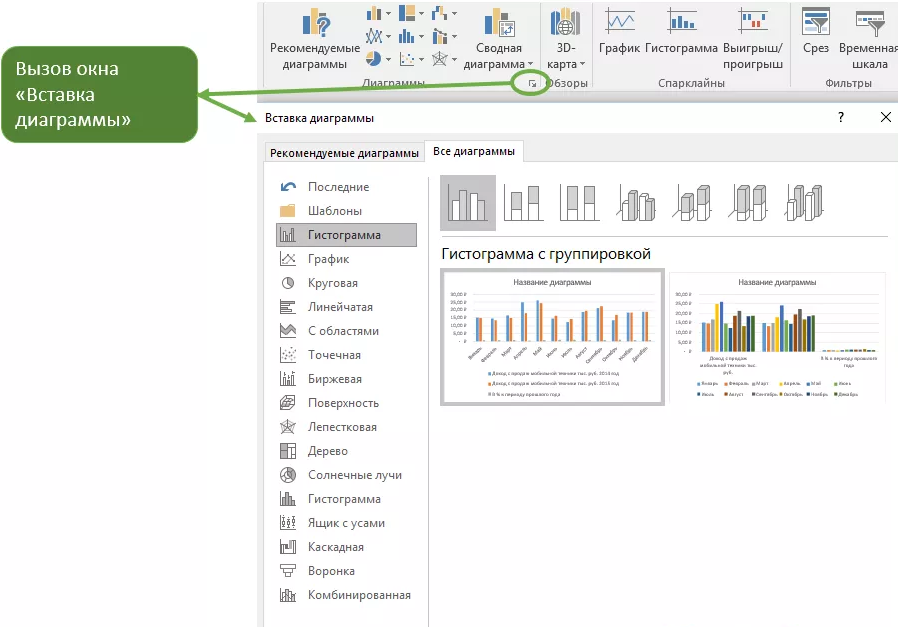Click the Гистограмма с группировкой heading

click(546, 254)
